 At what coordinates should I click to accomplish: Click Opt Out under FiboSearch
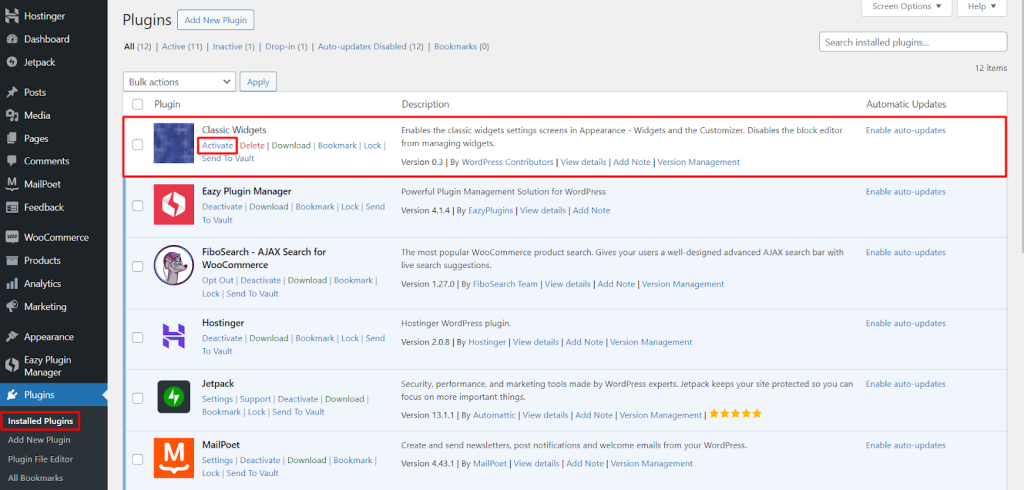point(217,280)
